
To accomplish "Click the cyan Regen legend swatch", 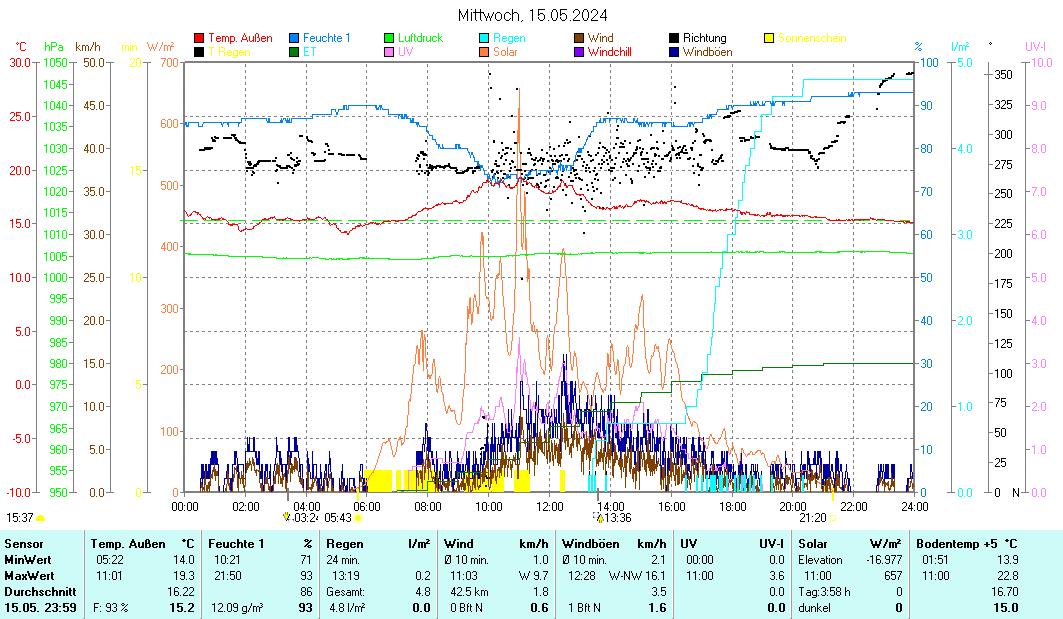I will click(x=483, y=39).
